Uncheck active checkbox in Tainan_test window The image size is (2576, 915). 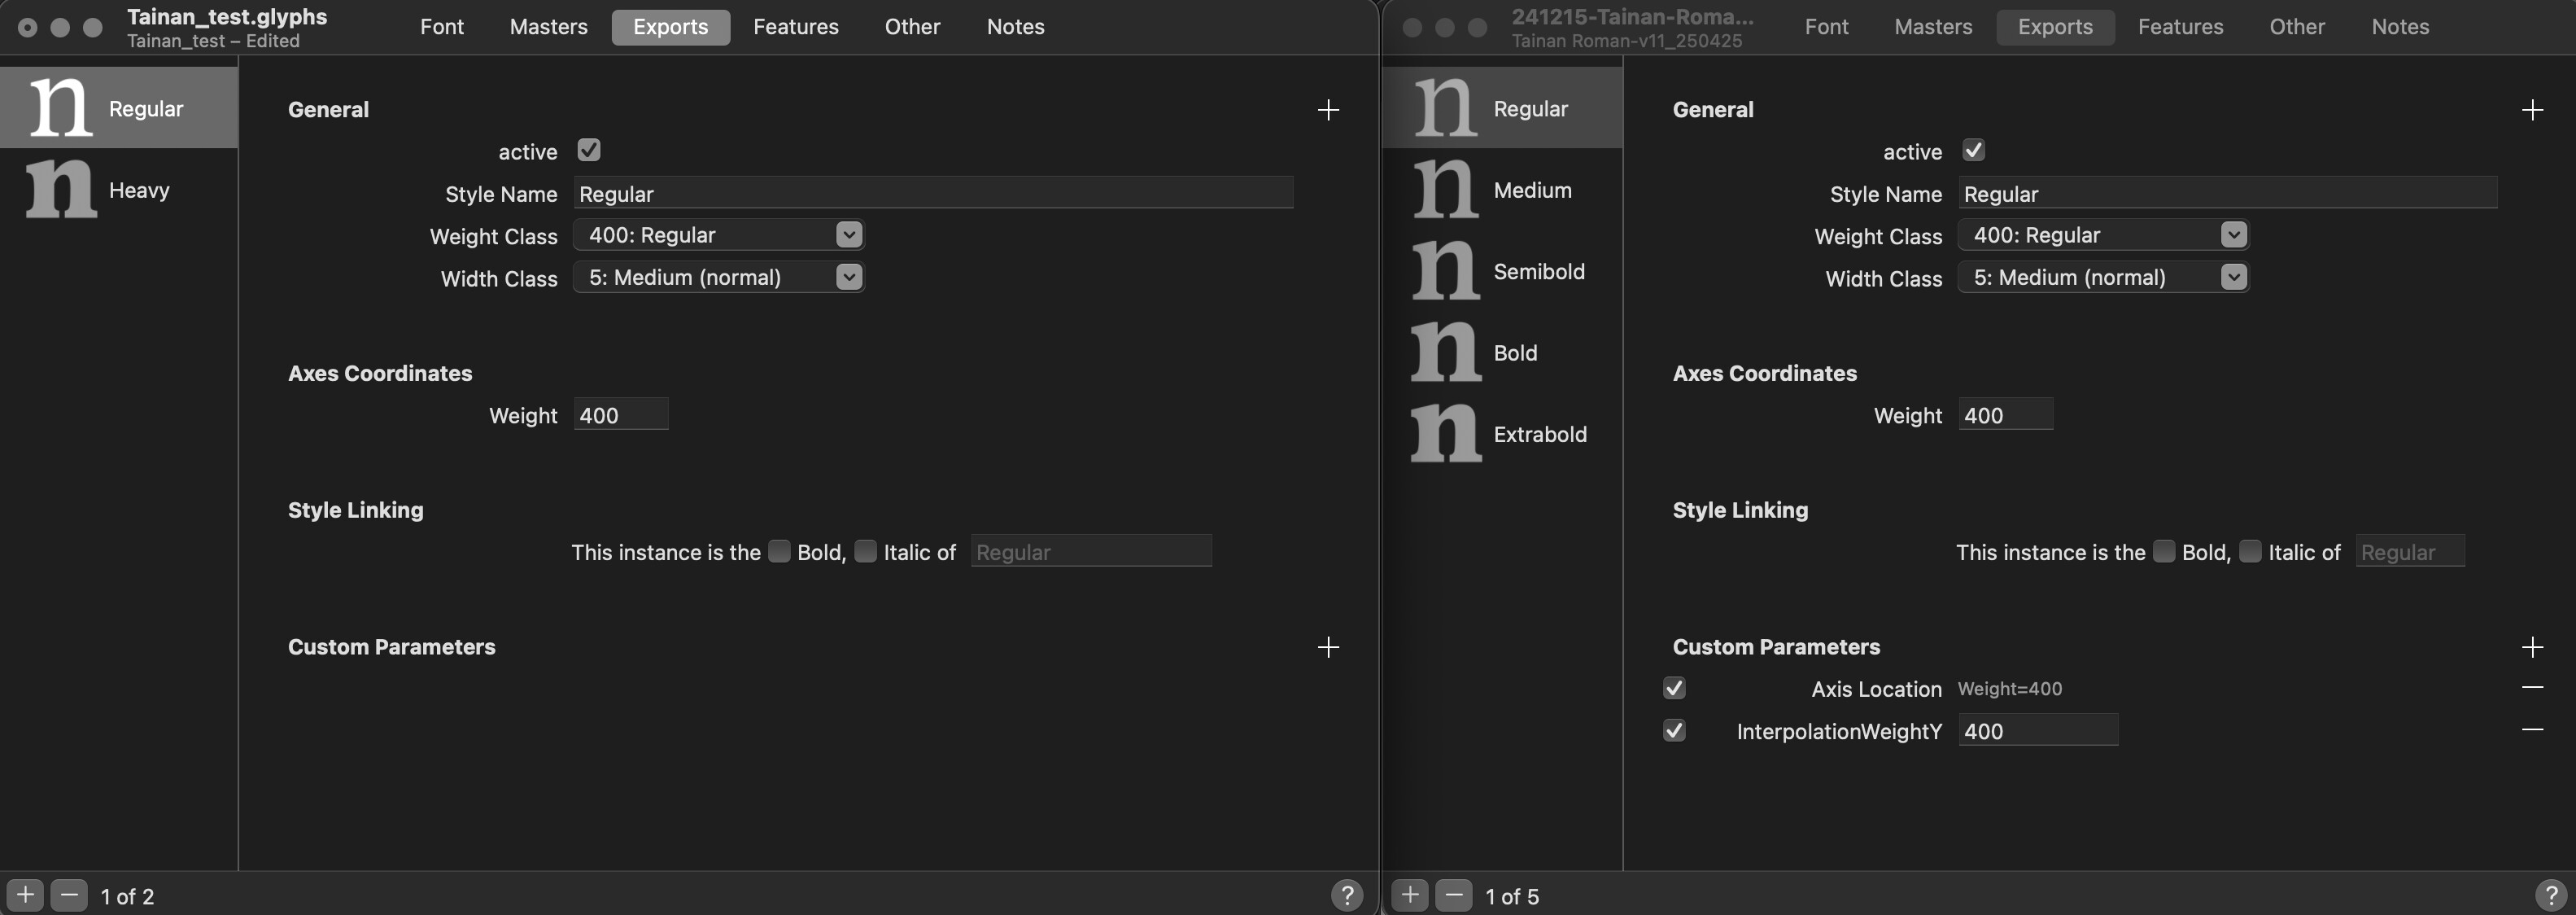tap(589, 150)
